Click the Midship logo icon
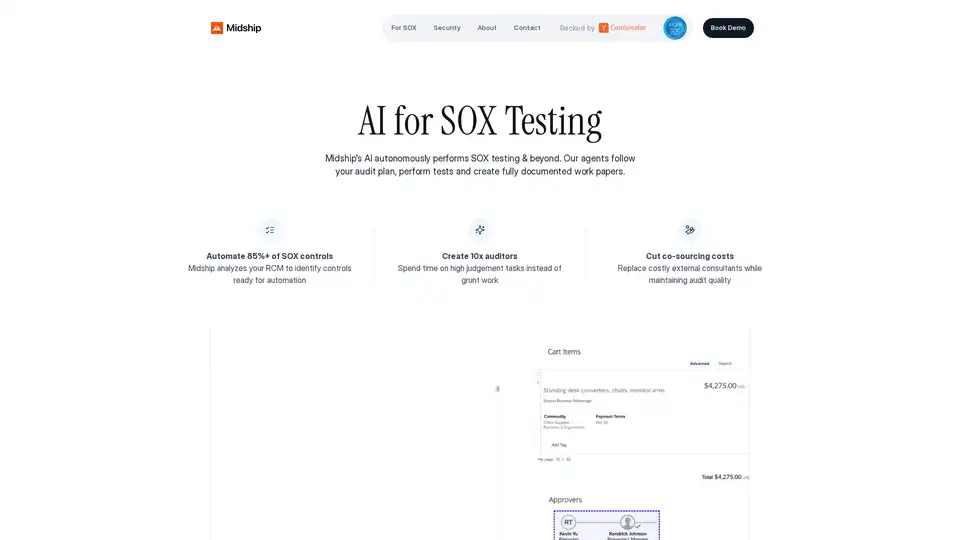The width and height of the screenshot is (960, 540). pyautogui.click(x=217, y=28)
